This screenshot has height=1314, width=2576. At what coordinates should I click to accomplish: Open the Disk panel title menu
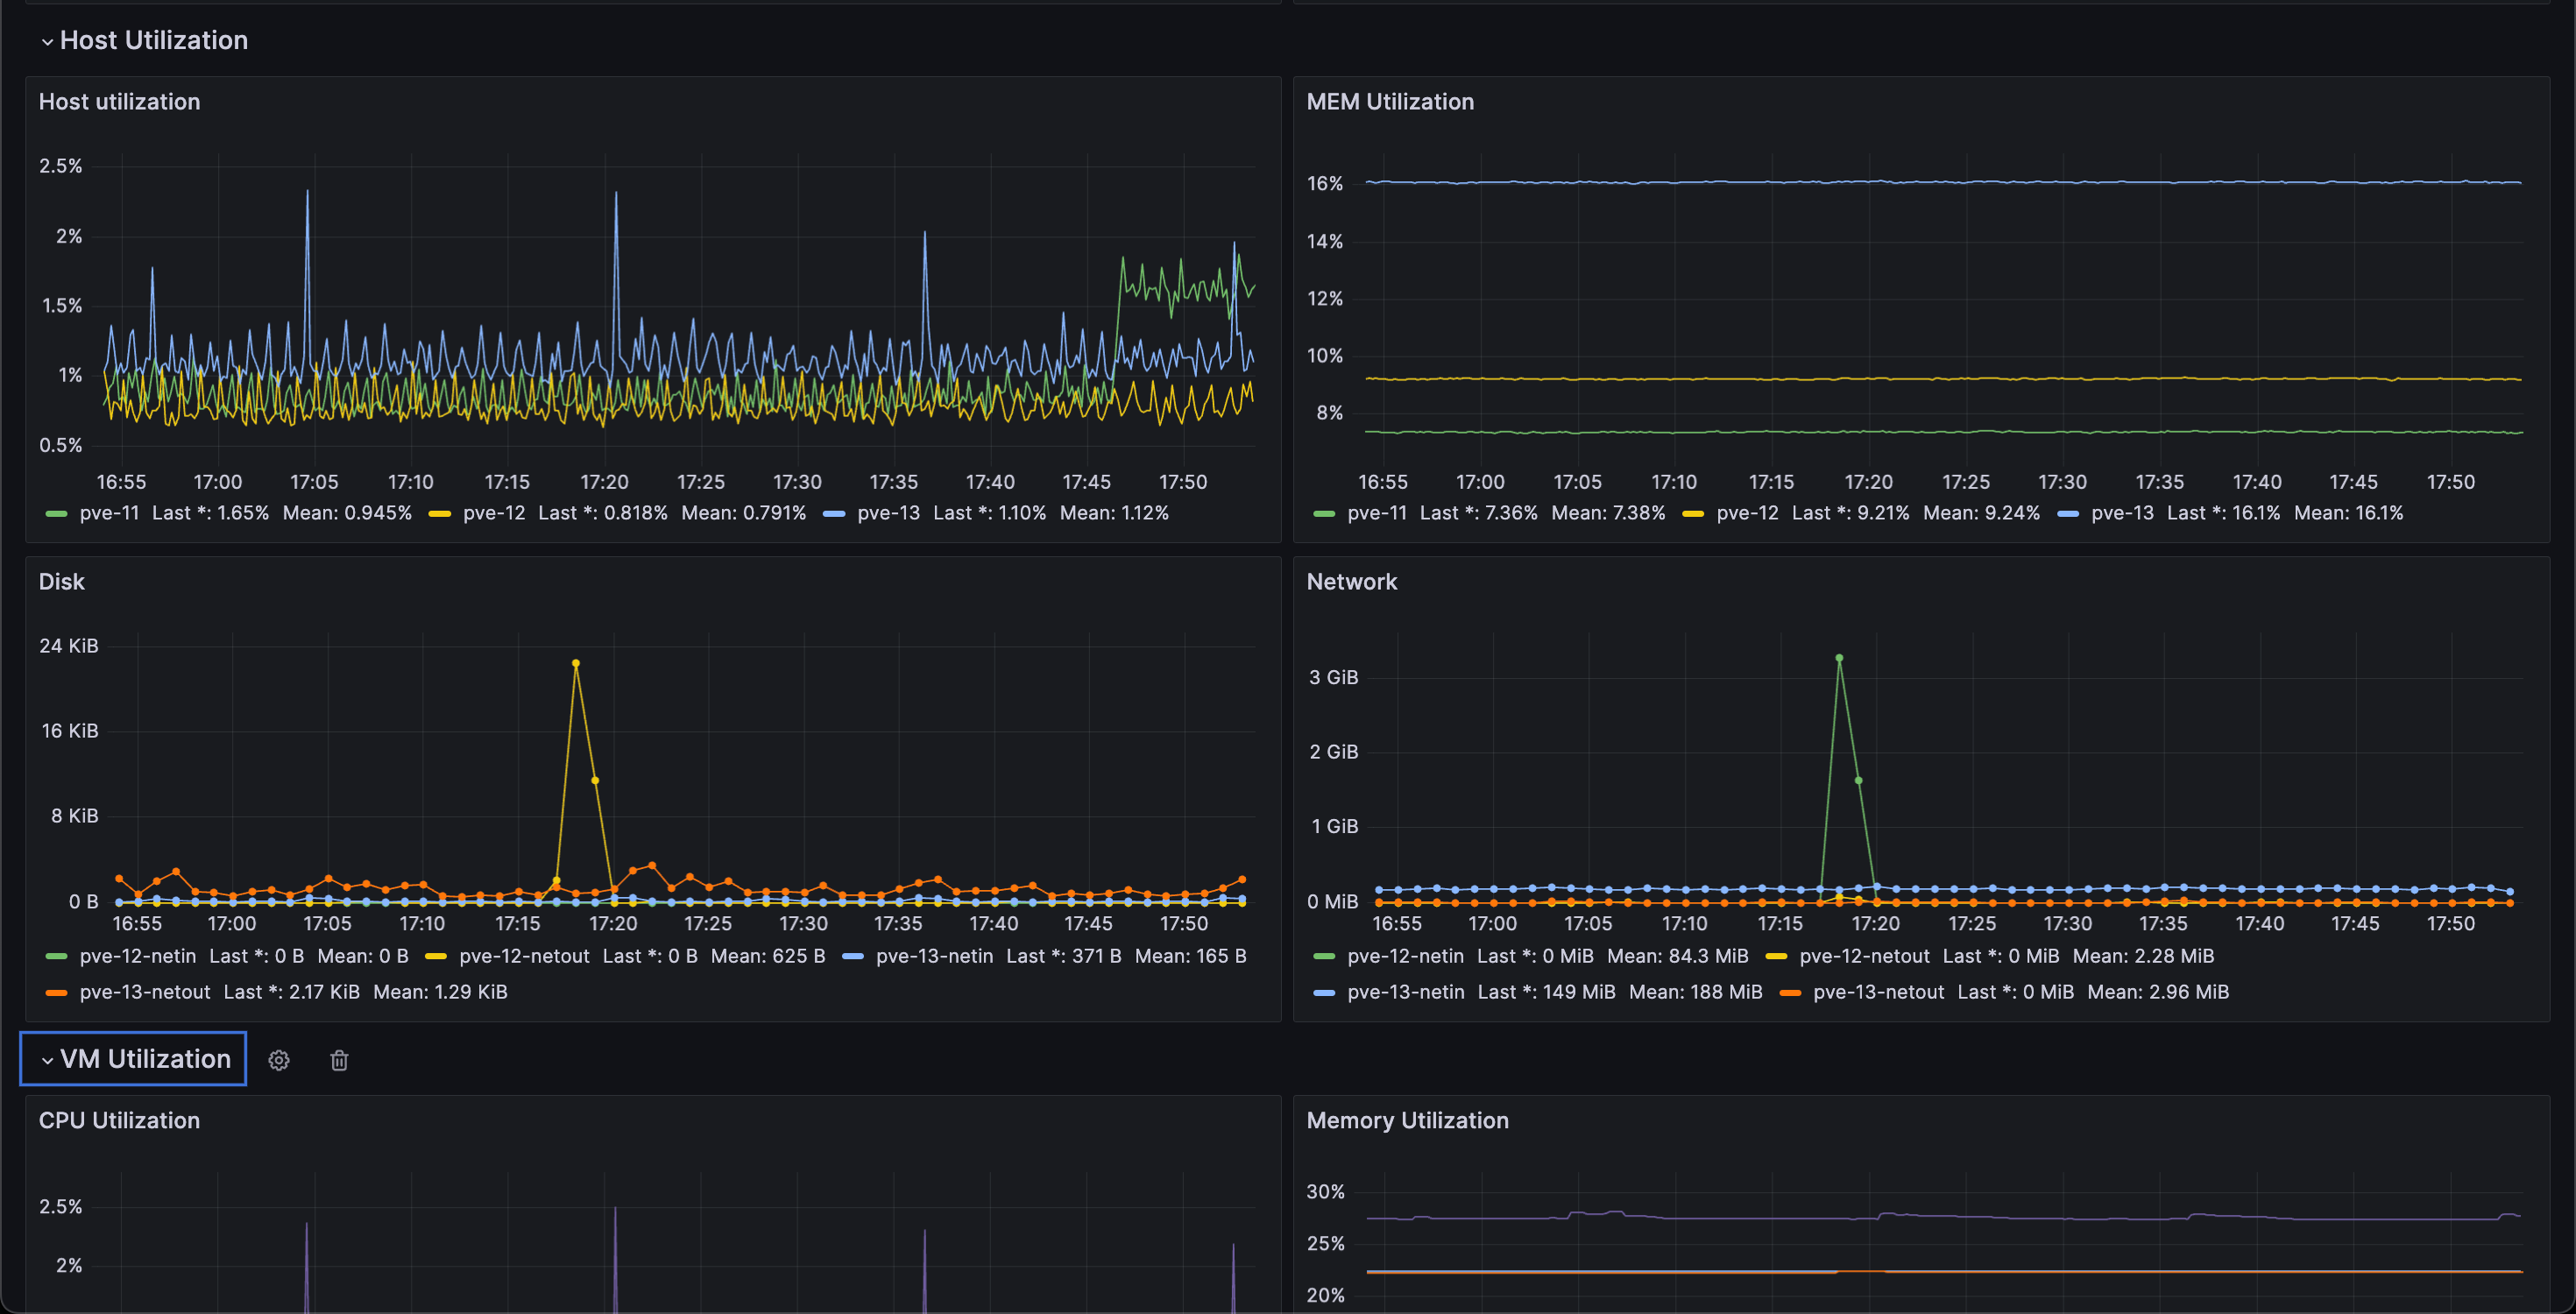(x=61, y=582)
